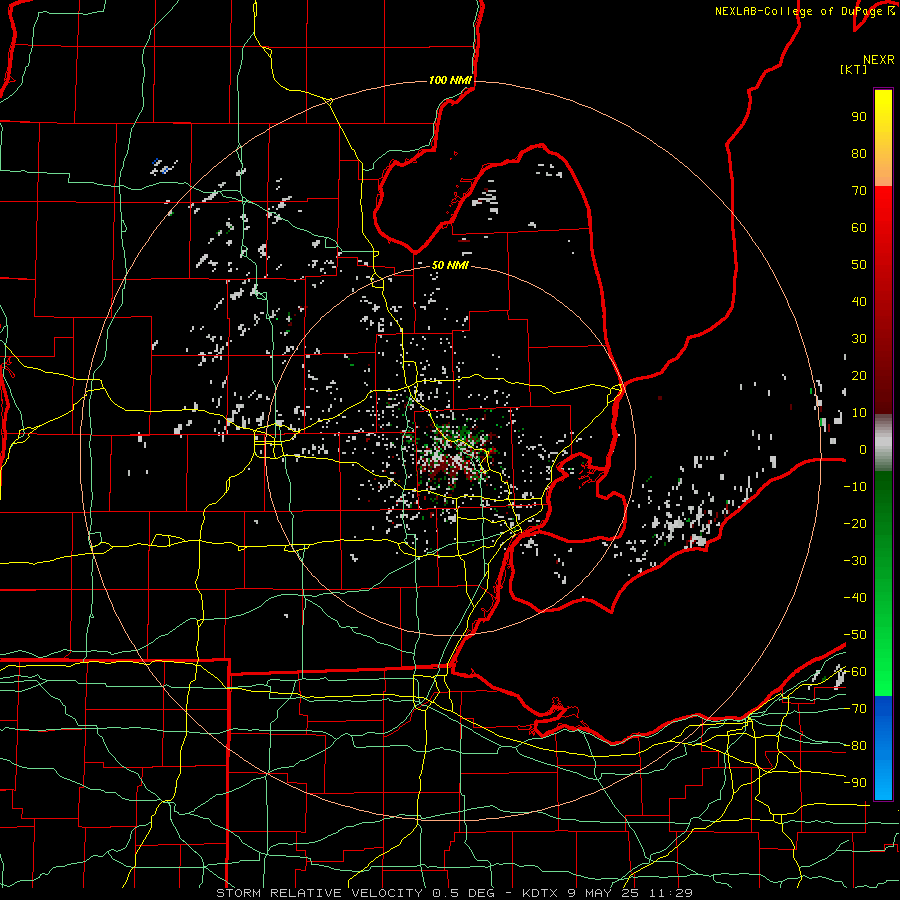Click the "-90" velocity scale label
The width and height of the screenshot is (900, 900).
click(x=855, y=783)
